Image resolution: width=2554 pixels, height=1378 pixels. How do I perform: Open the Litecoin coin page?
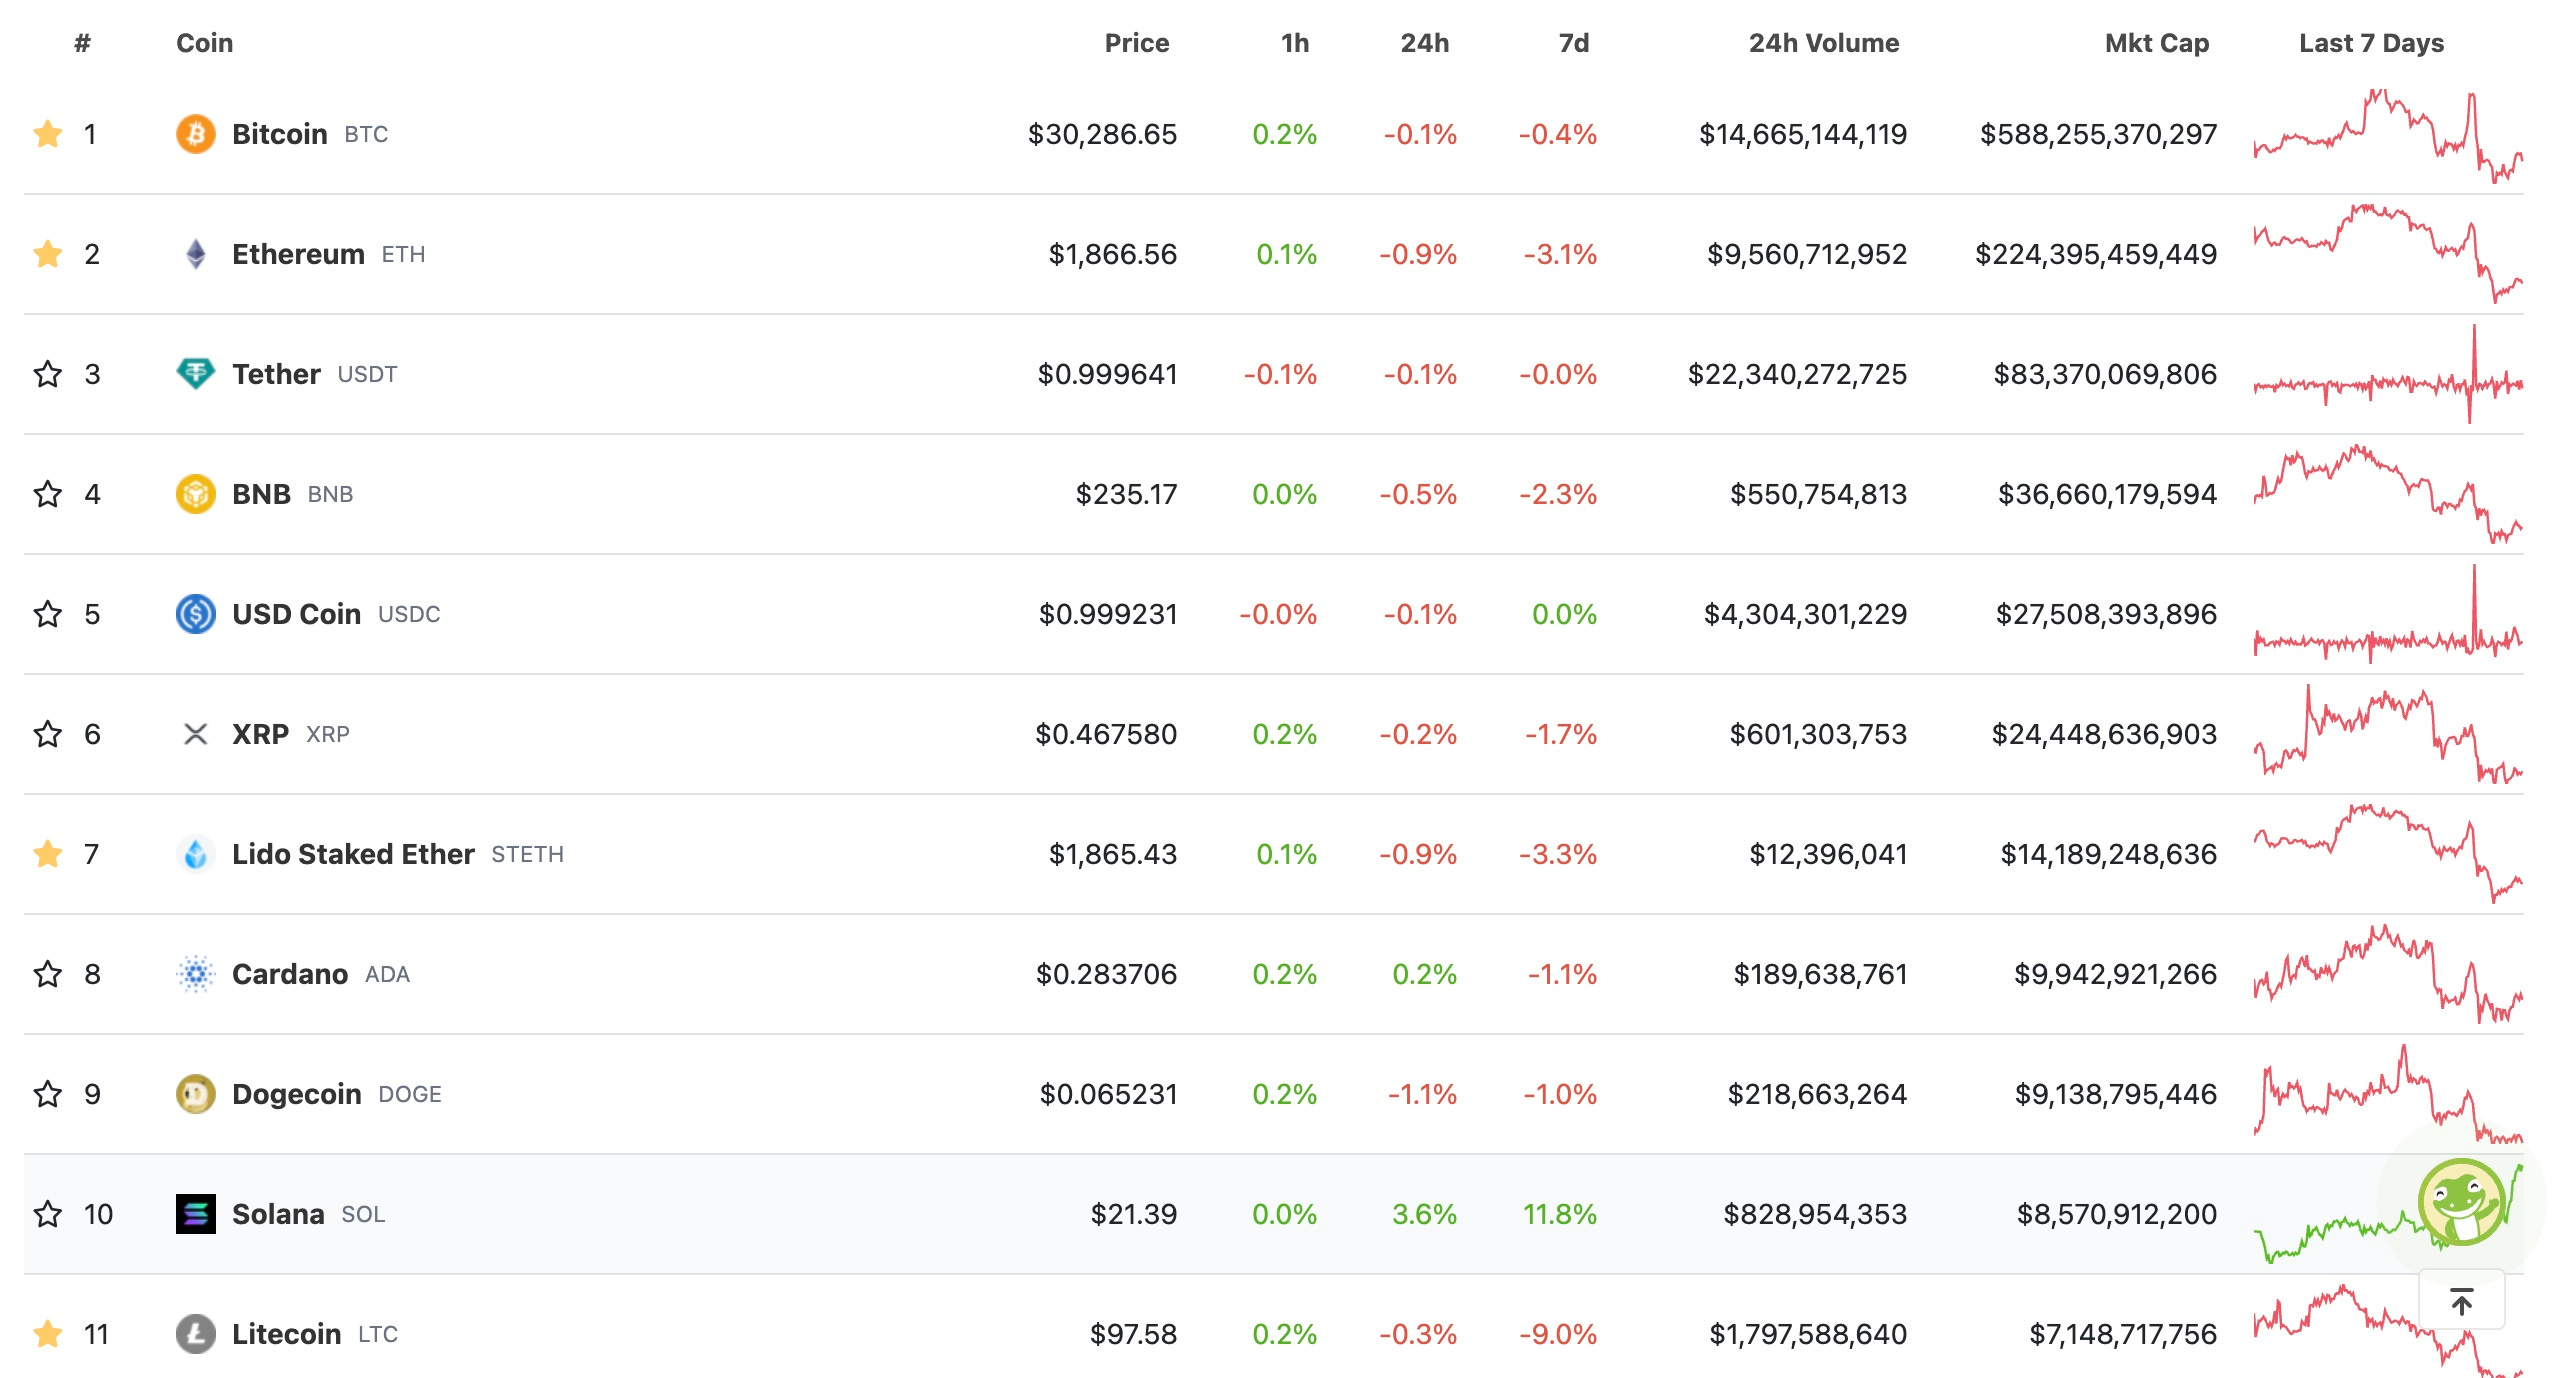coord(287,1334)
